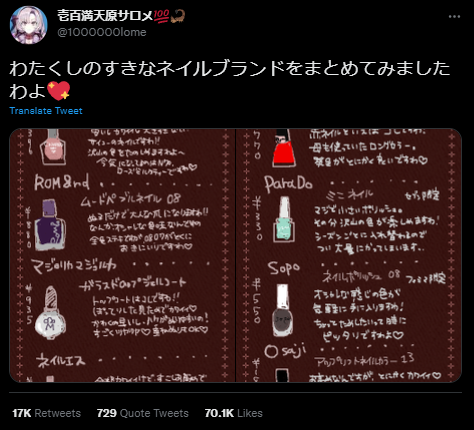Open the left attached nail brand image
Screen dimensions: 474x430
point(122,255)
